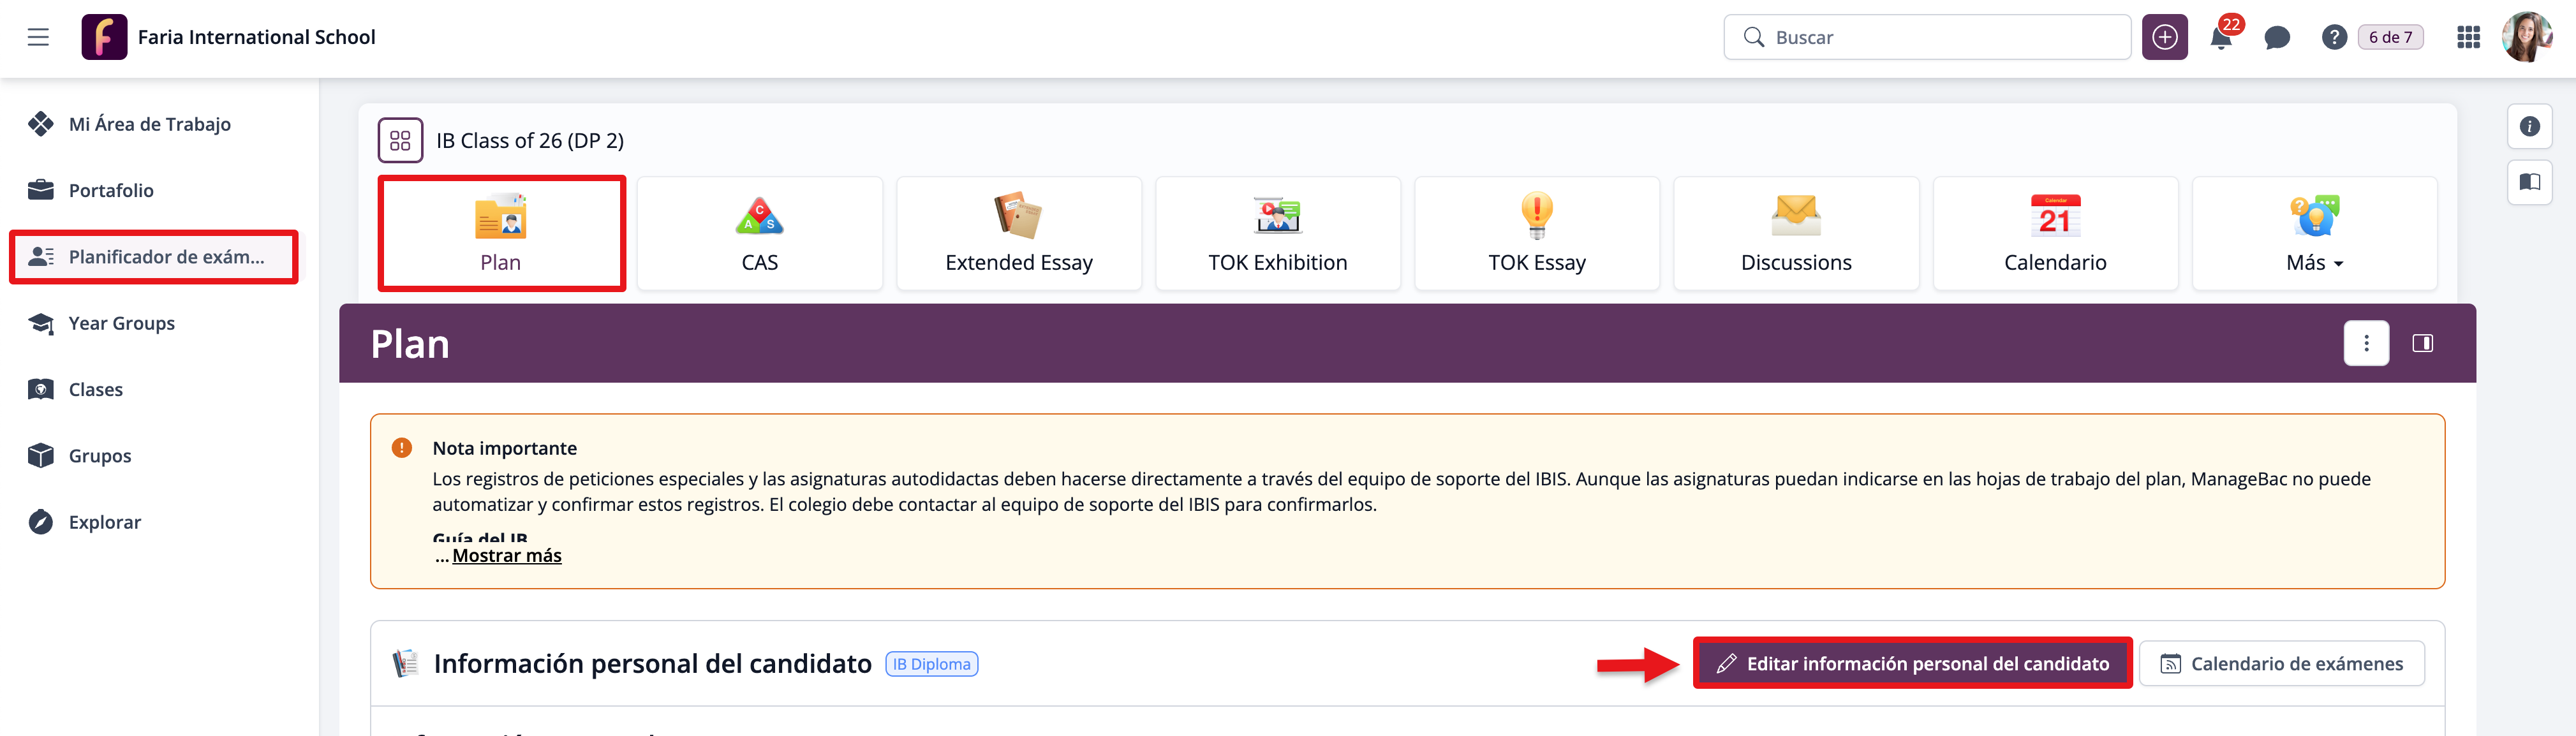Toggle the side panel in Plan header

[2422, 344]
